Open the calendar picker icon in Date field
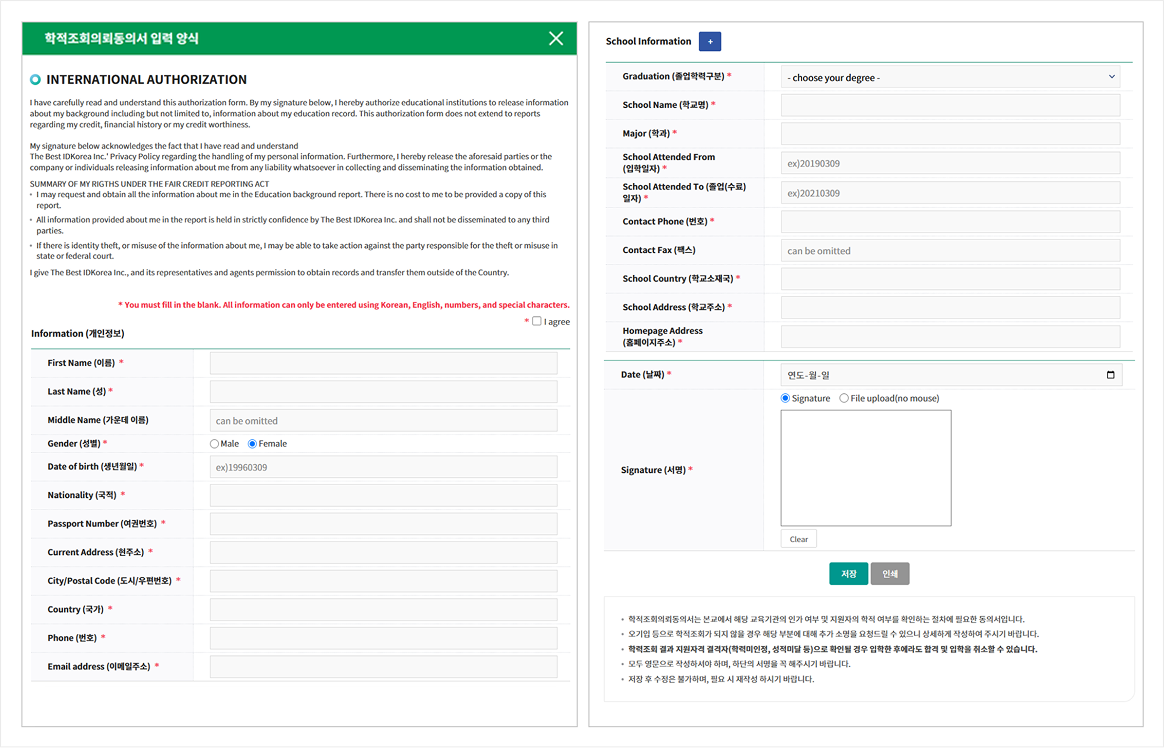The width and height of the screenshot is (1164, 748). click(x=1110, y=375)
